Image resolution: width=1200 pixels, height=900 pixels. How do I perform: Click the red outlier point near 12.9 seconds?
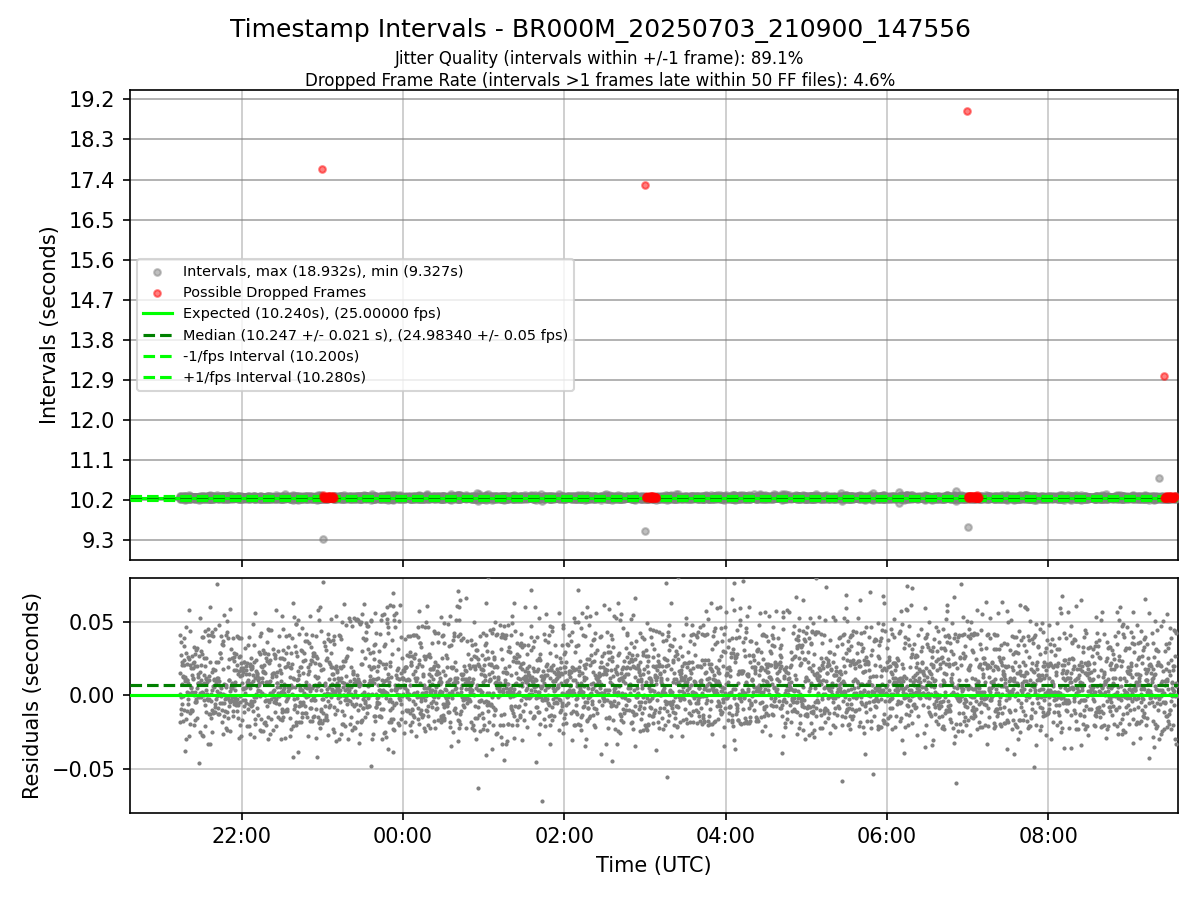click(1164, 376)
